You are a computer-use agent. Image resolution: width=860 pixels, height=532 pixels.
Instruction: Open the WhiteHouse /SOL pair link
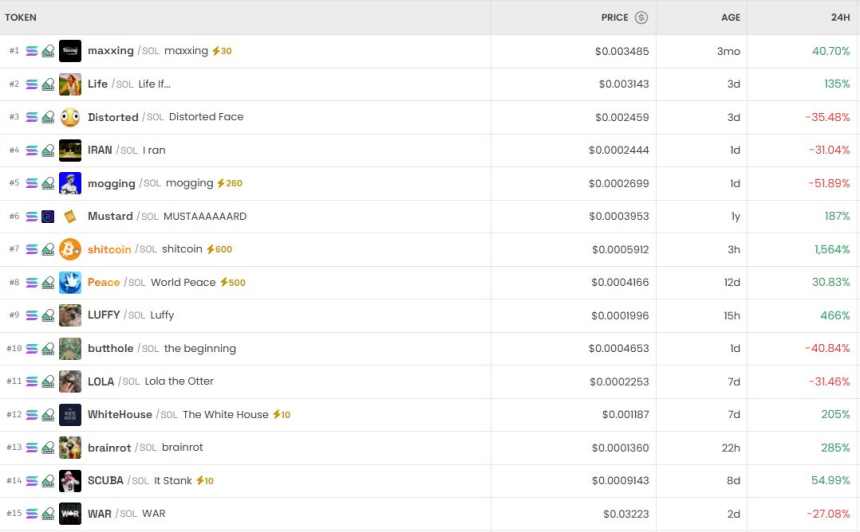coord(133,415)
